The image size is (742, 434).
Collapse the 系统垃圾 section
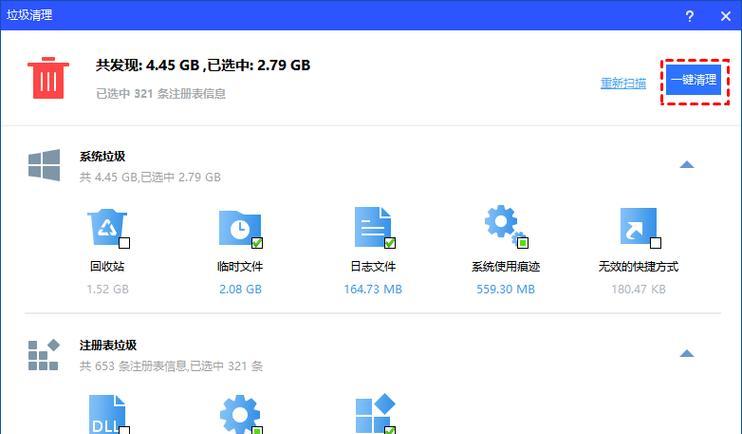687,165
